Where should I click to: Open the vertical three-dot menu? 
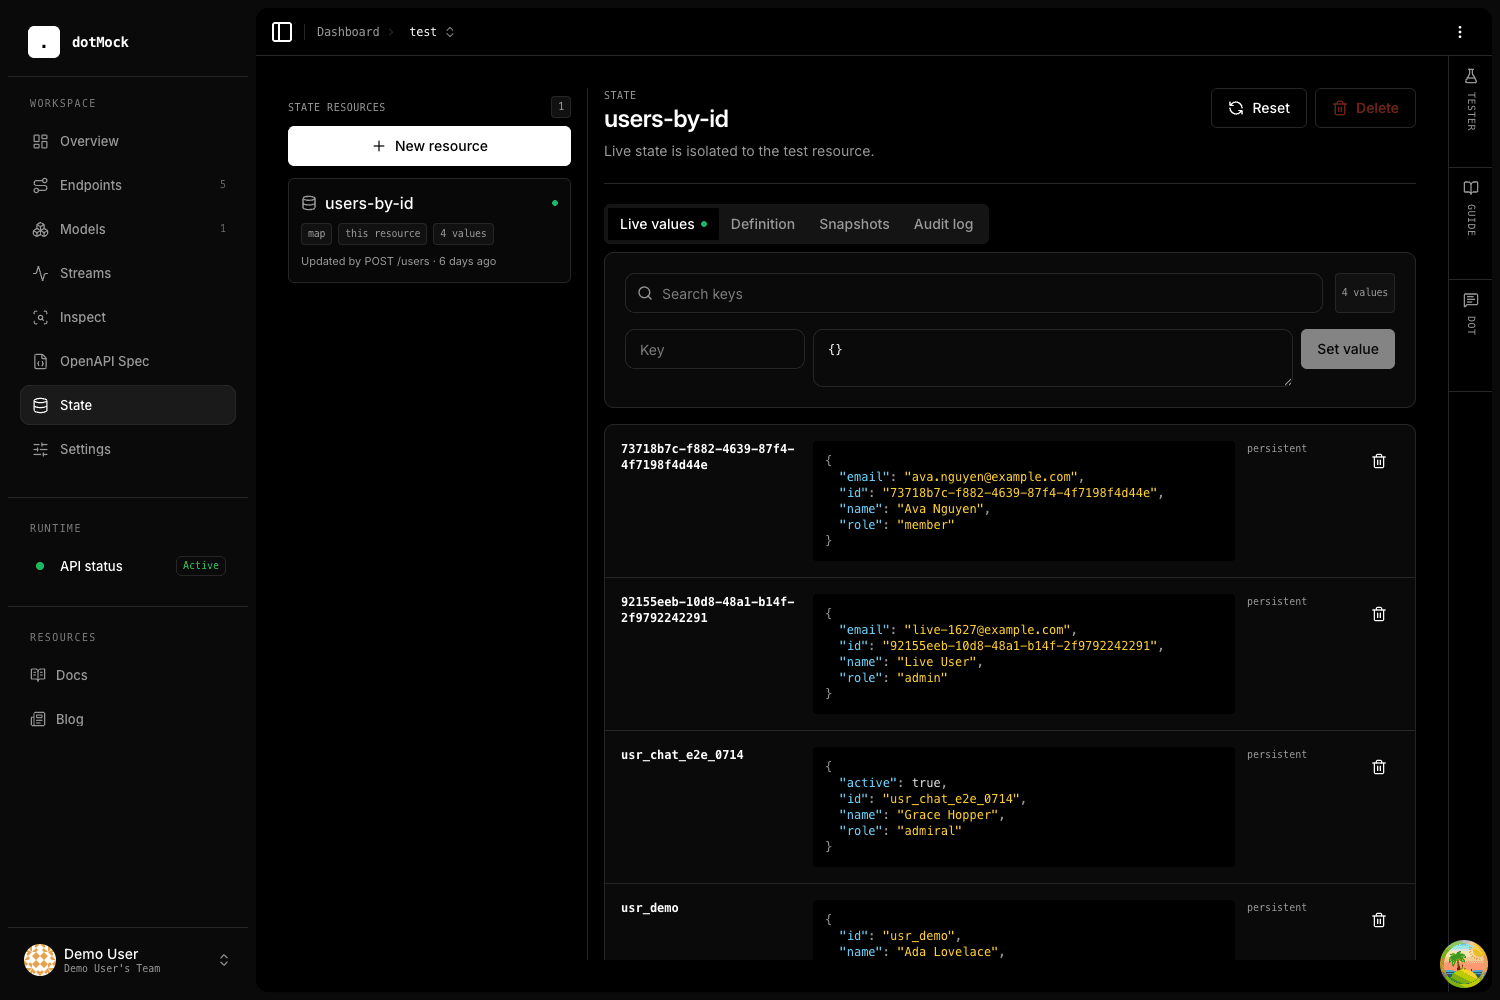point(1460,32)
